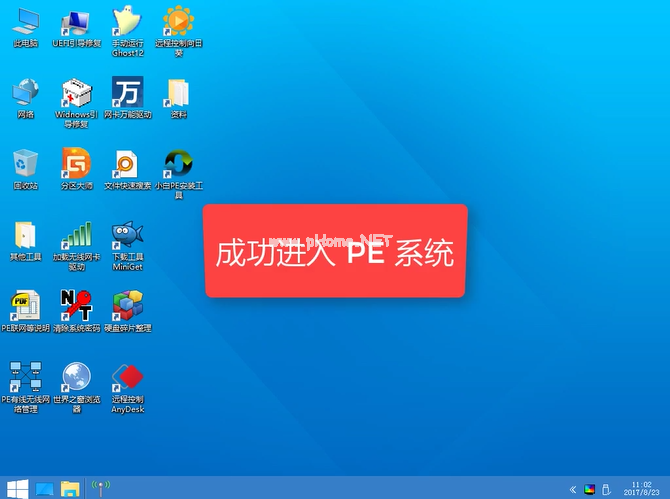Launch the 清除系统密码 tool
670x499 pixels.
[76, 312]
